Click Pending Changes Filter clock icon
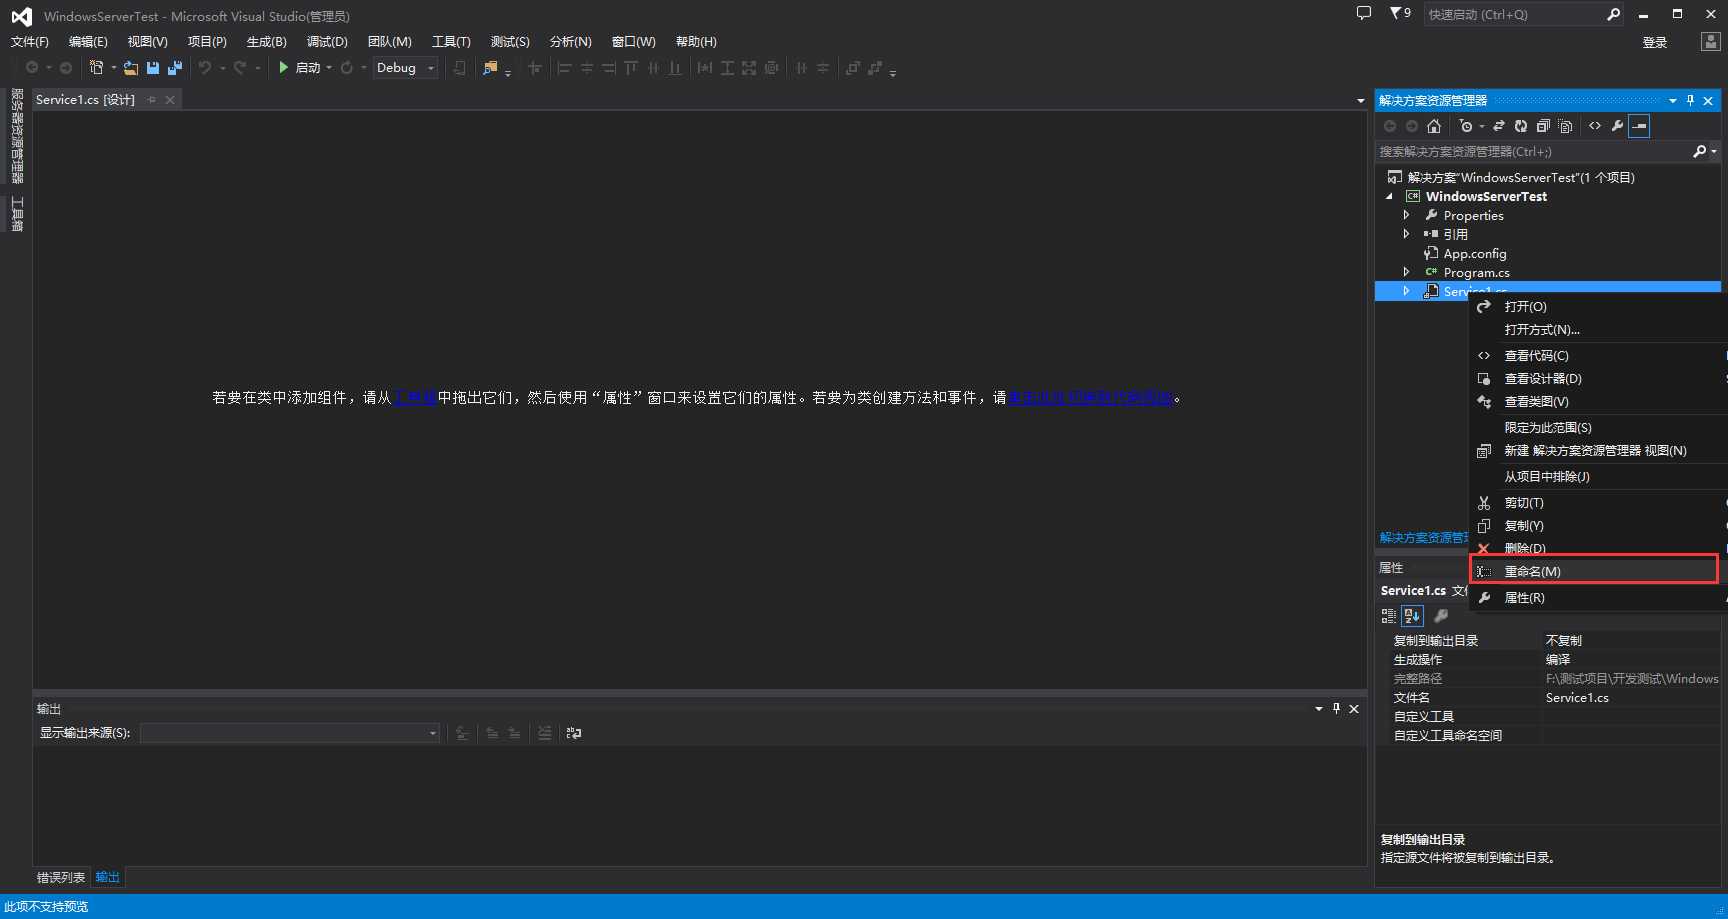This screenshot has height=919, width=1728. (1466, 126)
